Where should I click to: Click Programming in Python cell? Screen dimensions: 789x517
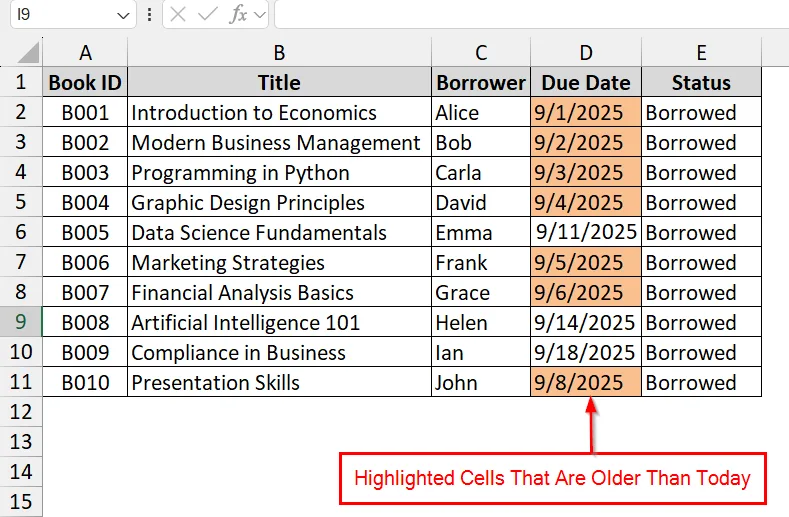279,172
